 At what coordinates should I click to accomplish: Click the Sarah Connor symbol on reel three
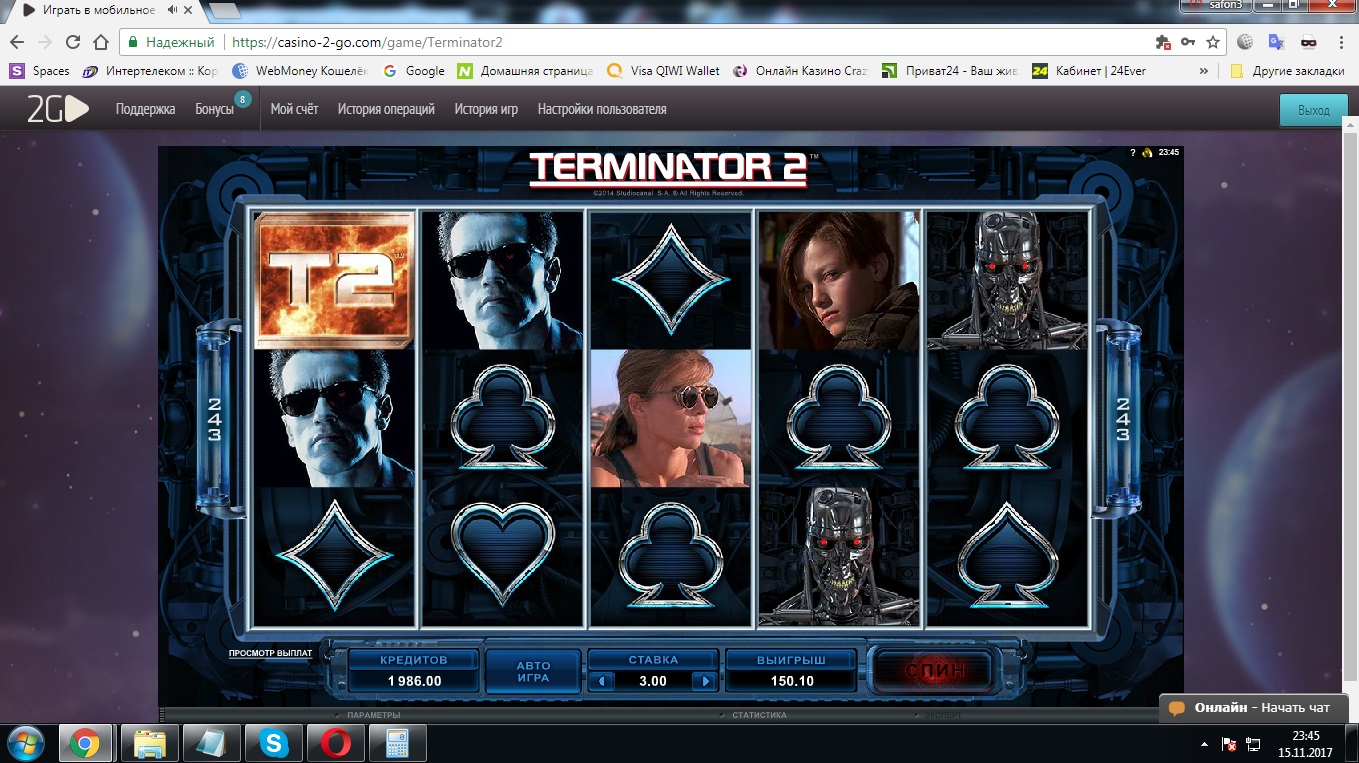(x=671, y=418)
